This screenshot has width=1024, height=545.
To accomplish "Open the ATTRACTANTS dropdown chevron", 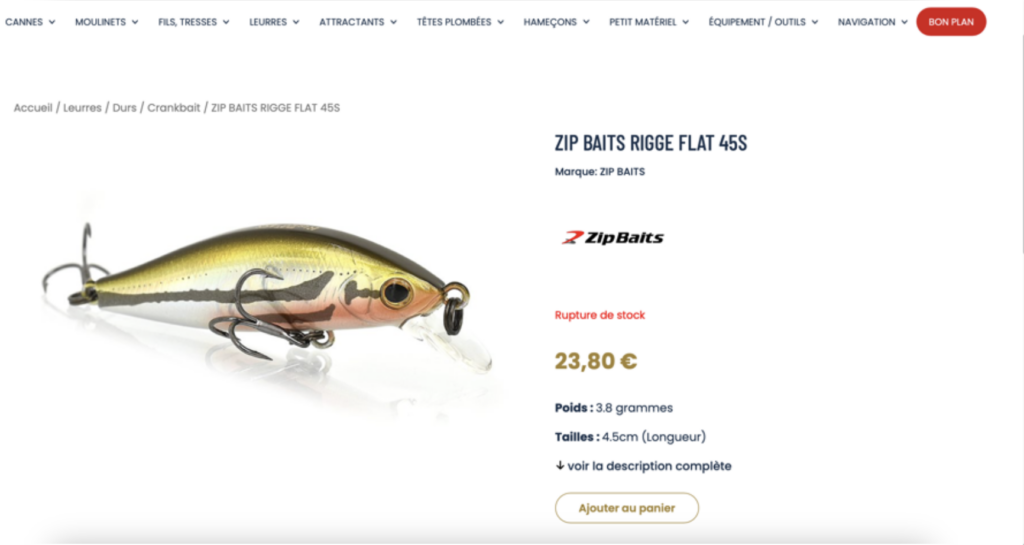I will (x=394, y=22).
